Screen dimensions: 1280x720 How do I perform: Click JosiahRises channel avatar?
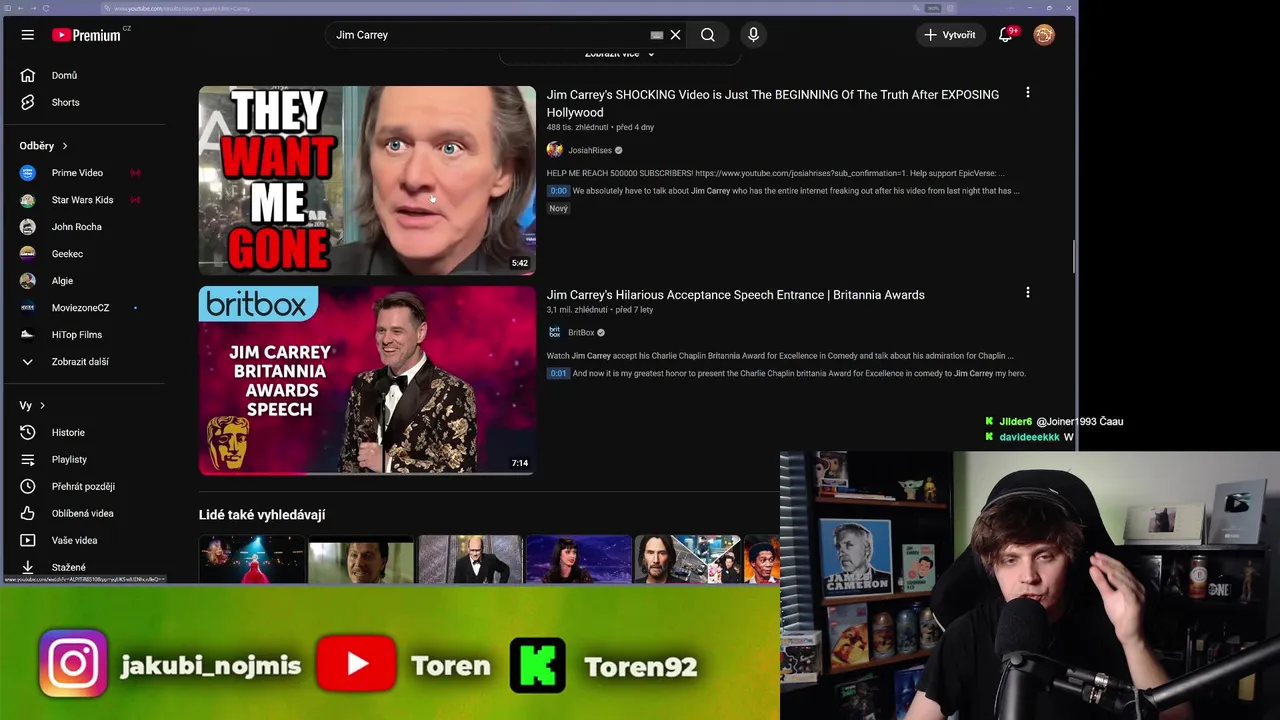pos(554,150)
